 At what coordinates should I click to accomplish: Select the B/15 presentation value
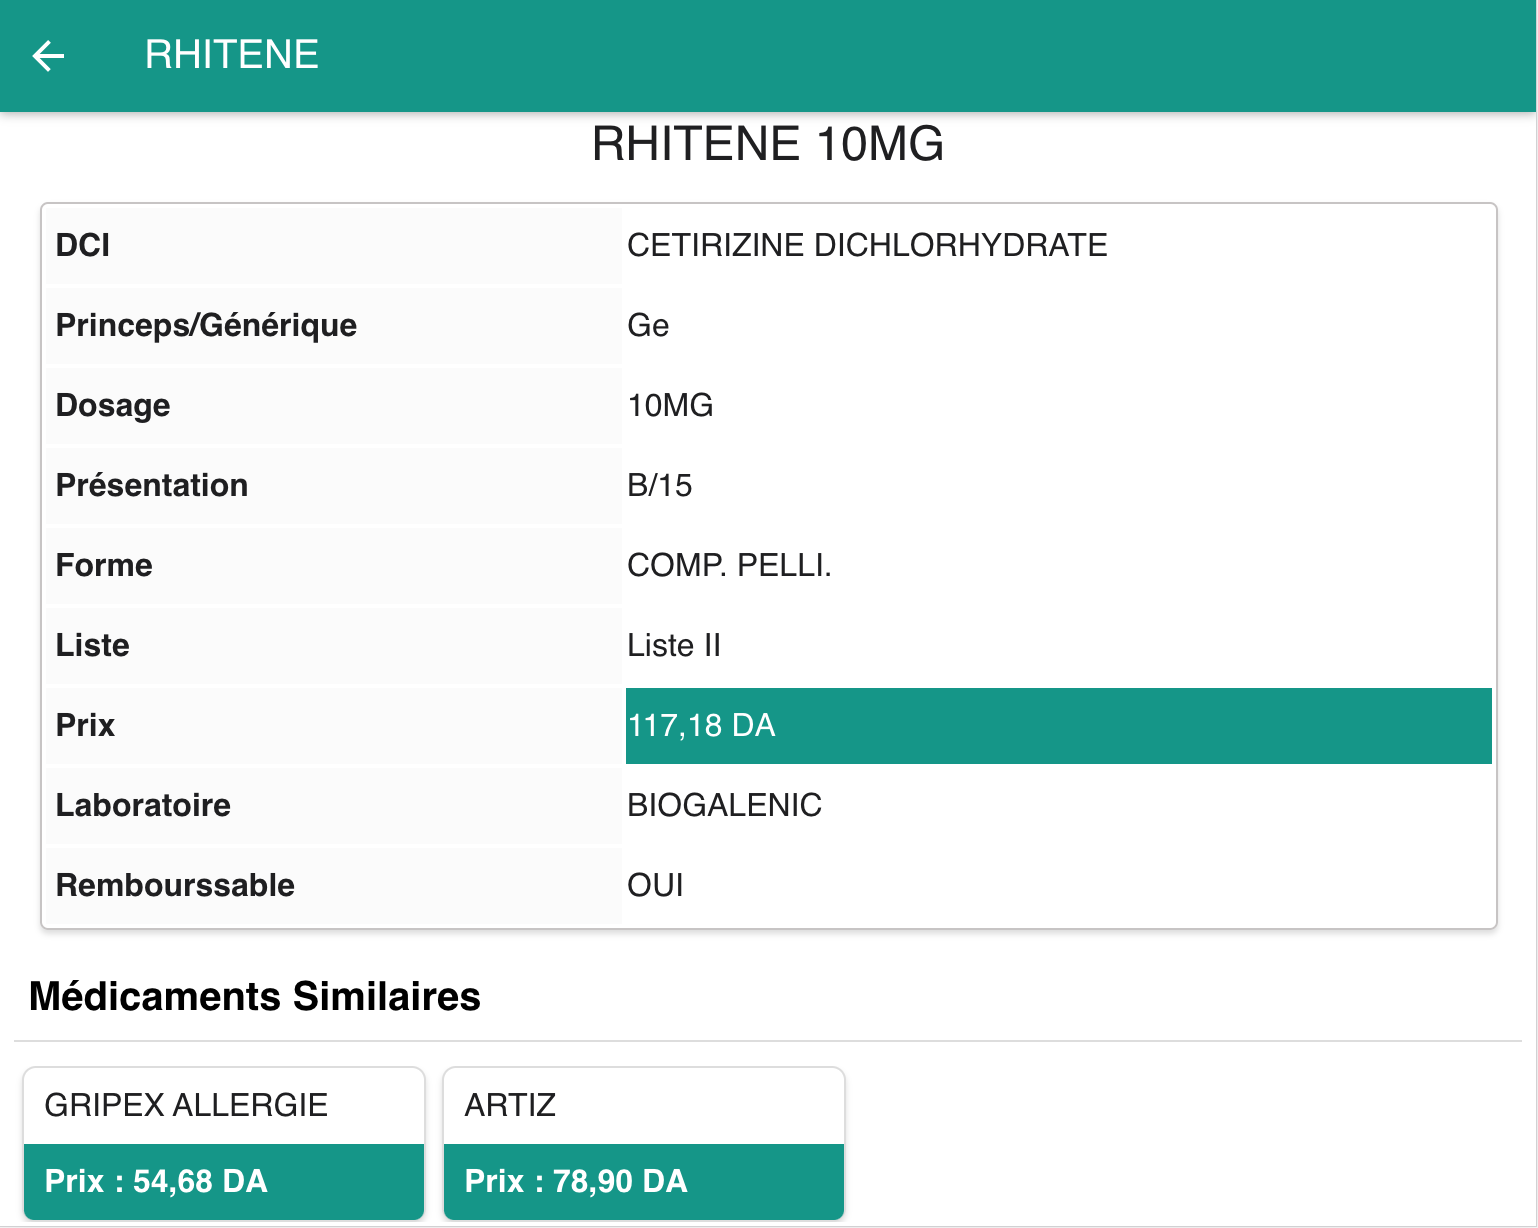point(659,485)
